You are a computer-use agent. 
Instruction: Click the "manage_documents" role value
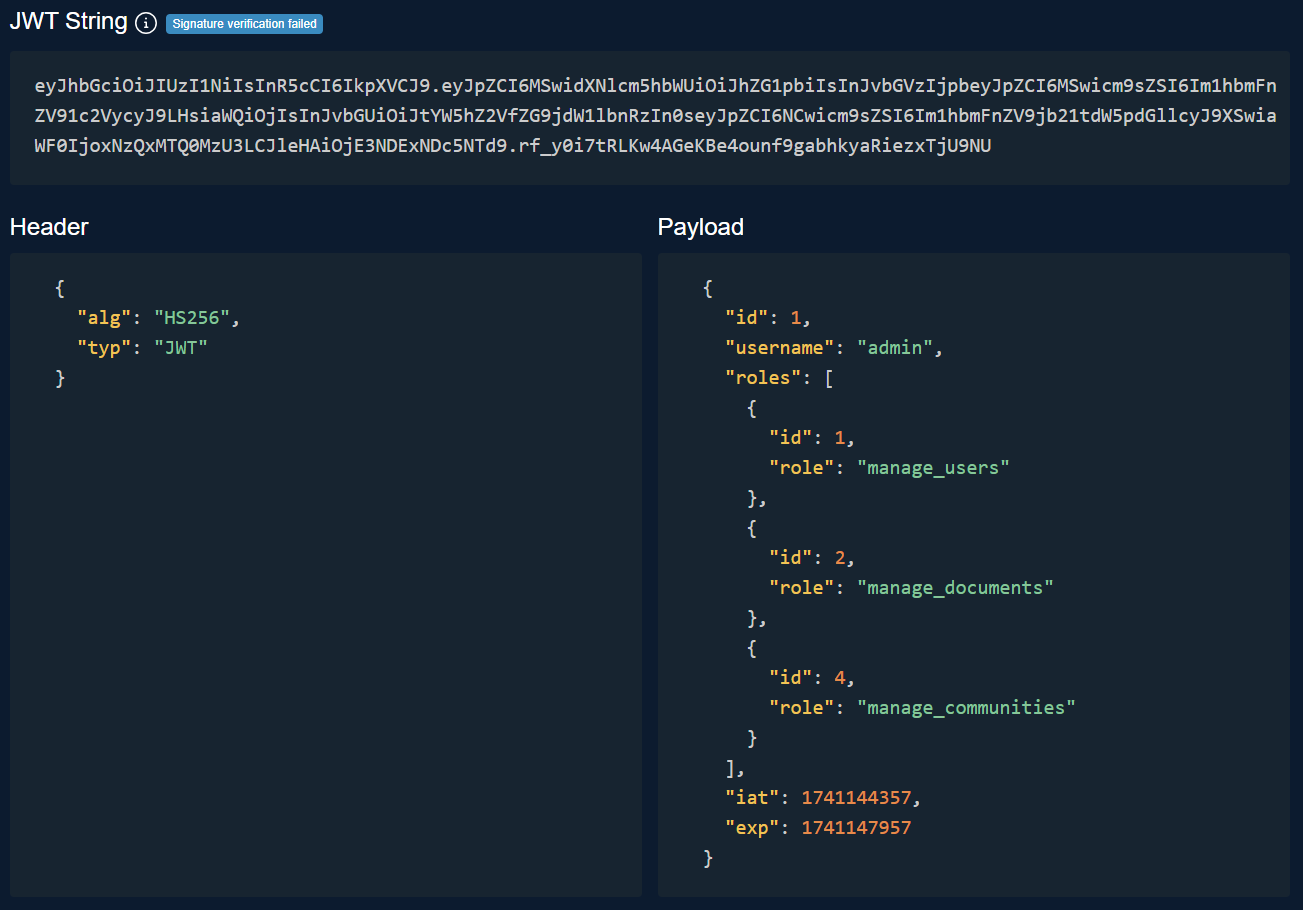[956, 588]
